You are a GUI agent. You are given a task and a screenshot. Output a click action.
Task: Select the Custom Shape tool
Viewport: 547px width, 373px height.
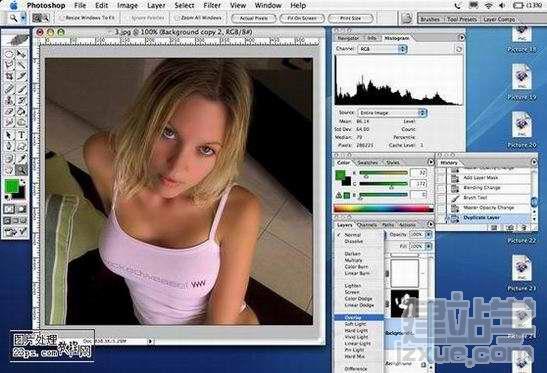22,146
